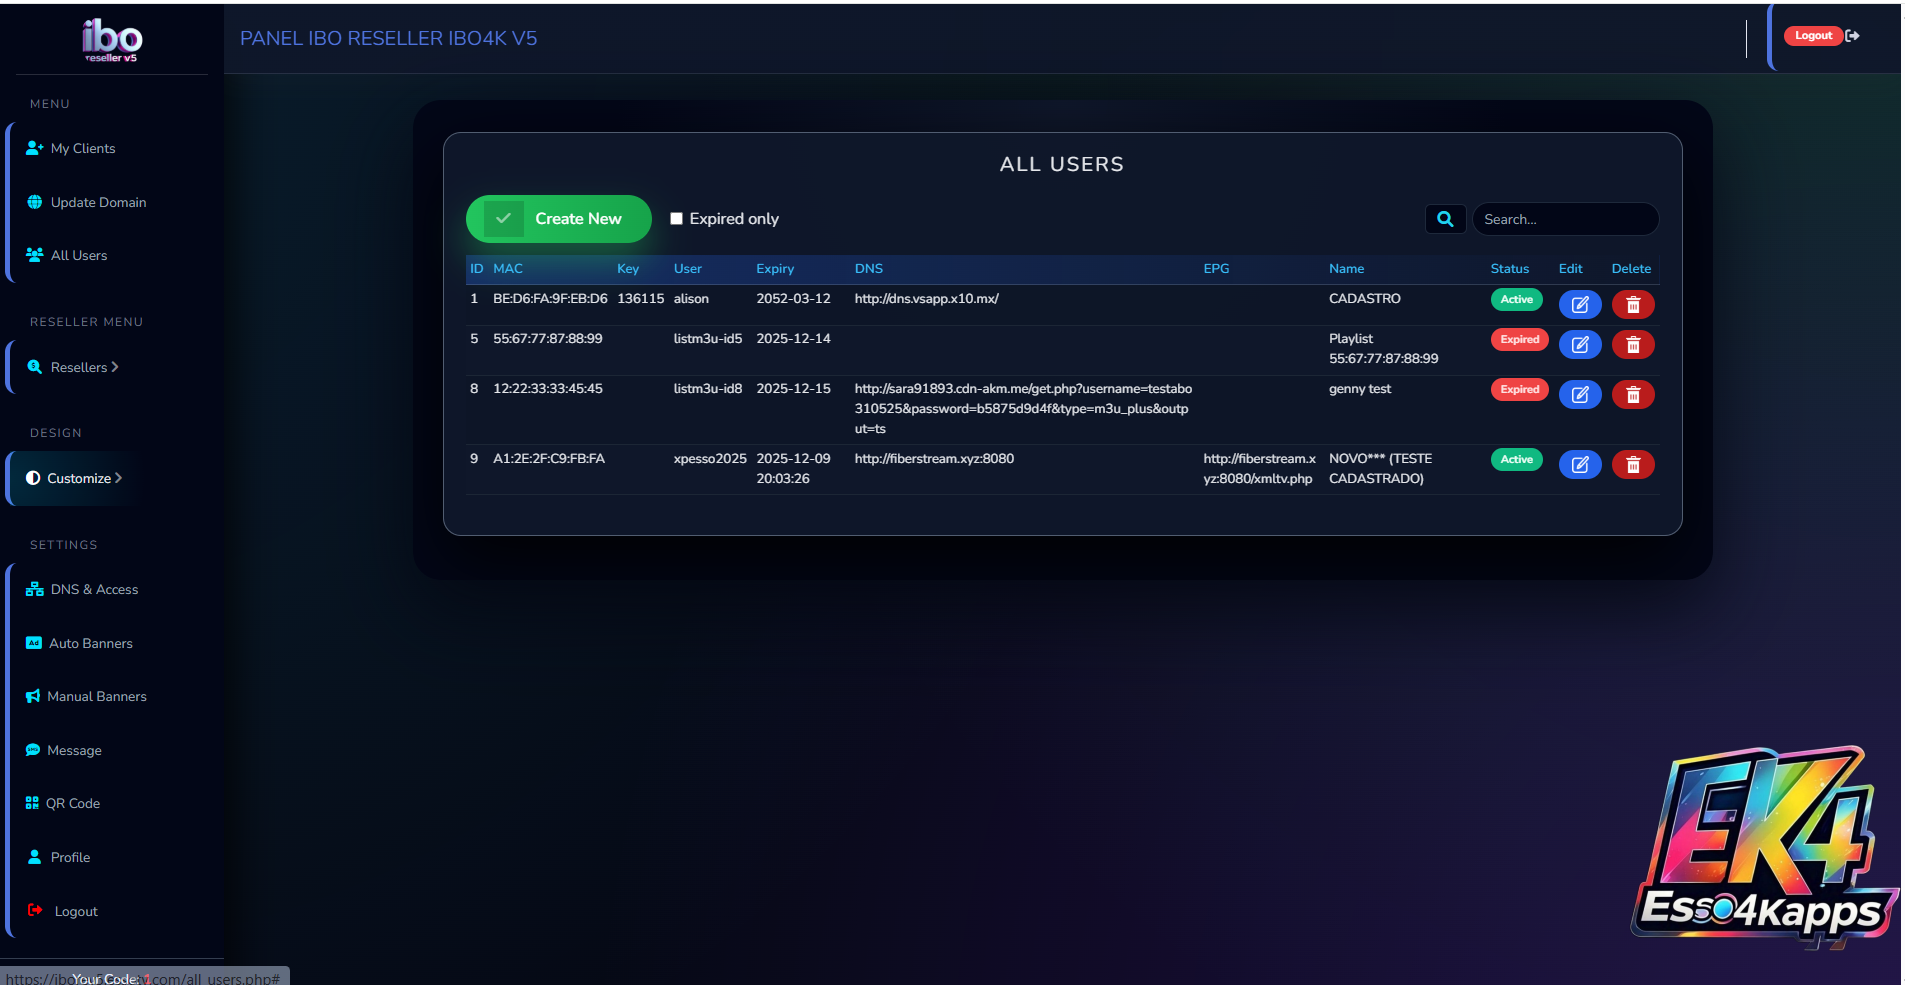Enable the Expired only checkbox
Image resolution: width=1905 pixels, height=985 pixels.
677,219
